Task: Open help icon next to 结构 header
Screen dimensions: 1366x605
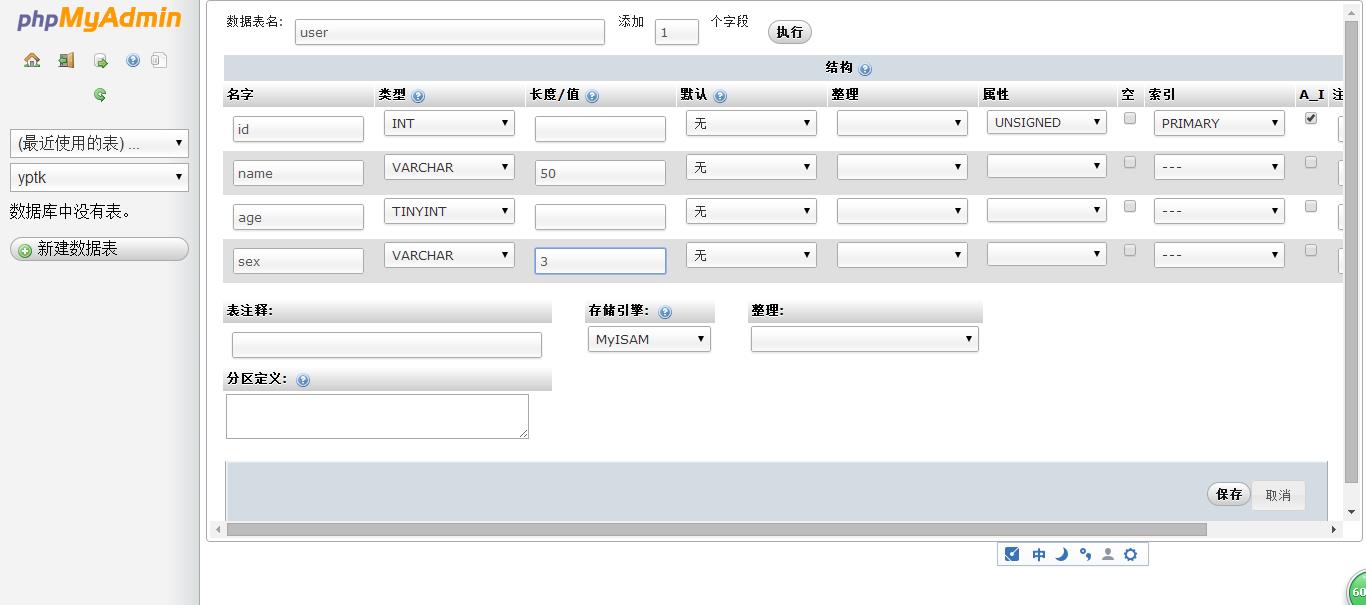Action: 865,69
